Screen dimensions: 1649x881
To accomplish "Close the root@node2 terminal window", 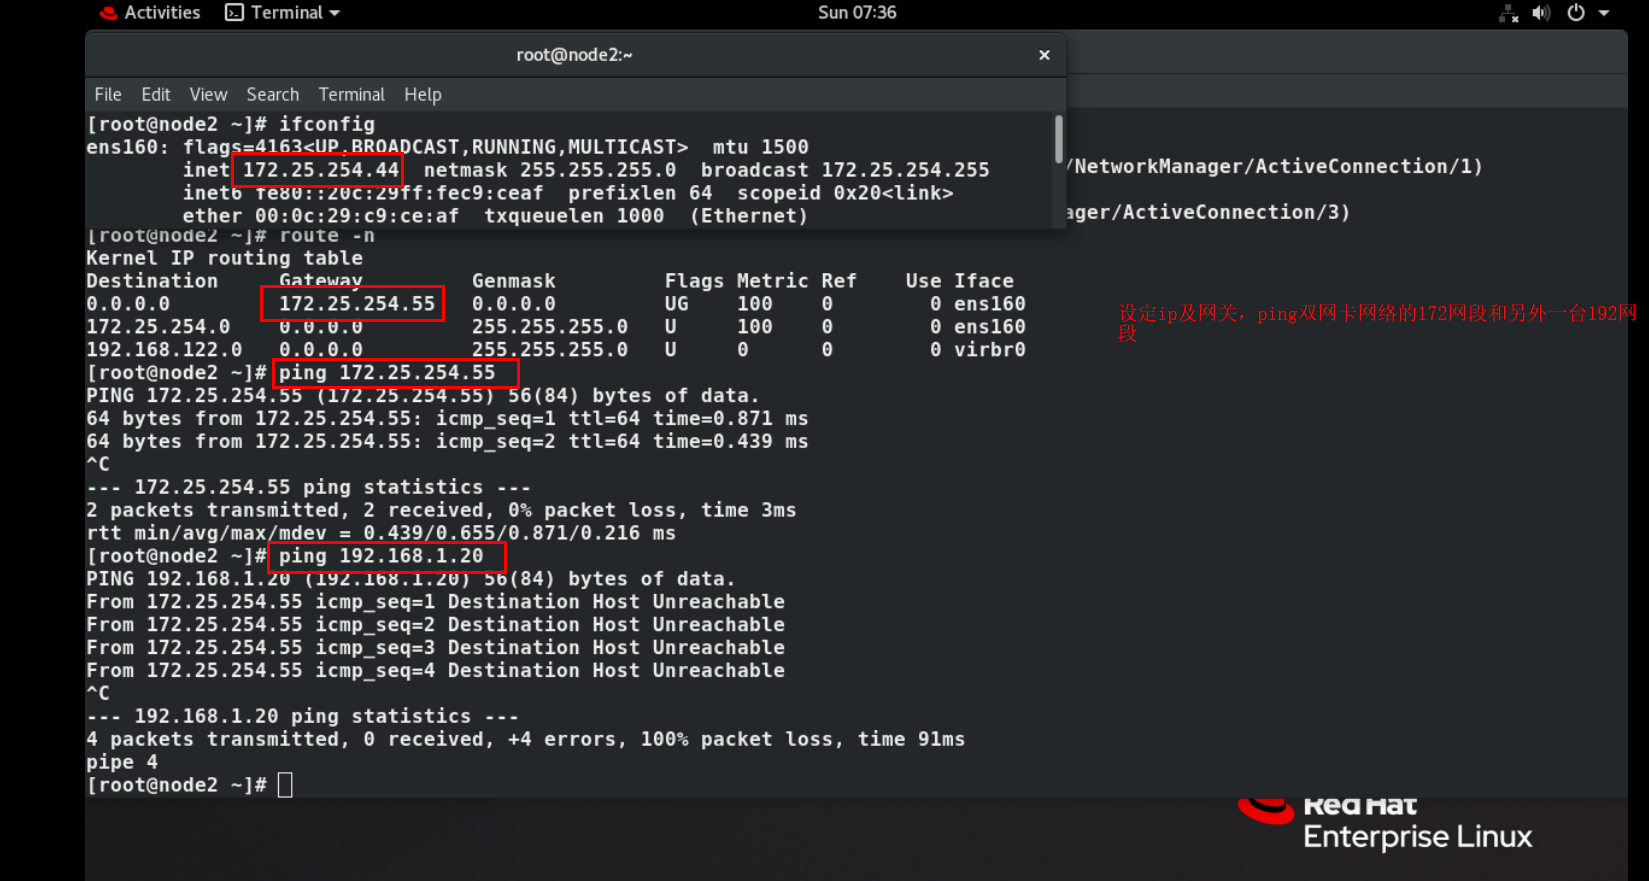I will click(x=1044, y=55).
